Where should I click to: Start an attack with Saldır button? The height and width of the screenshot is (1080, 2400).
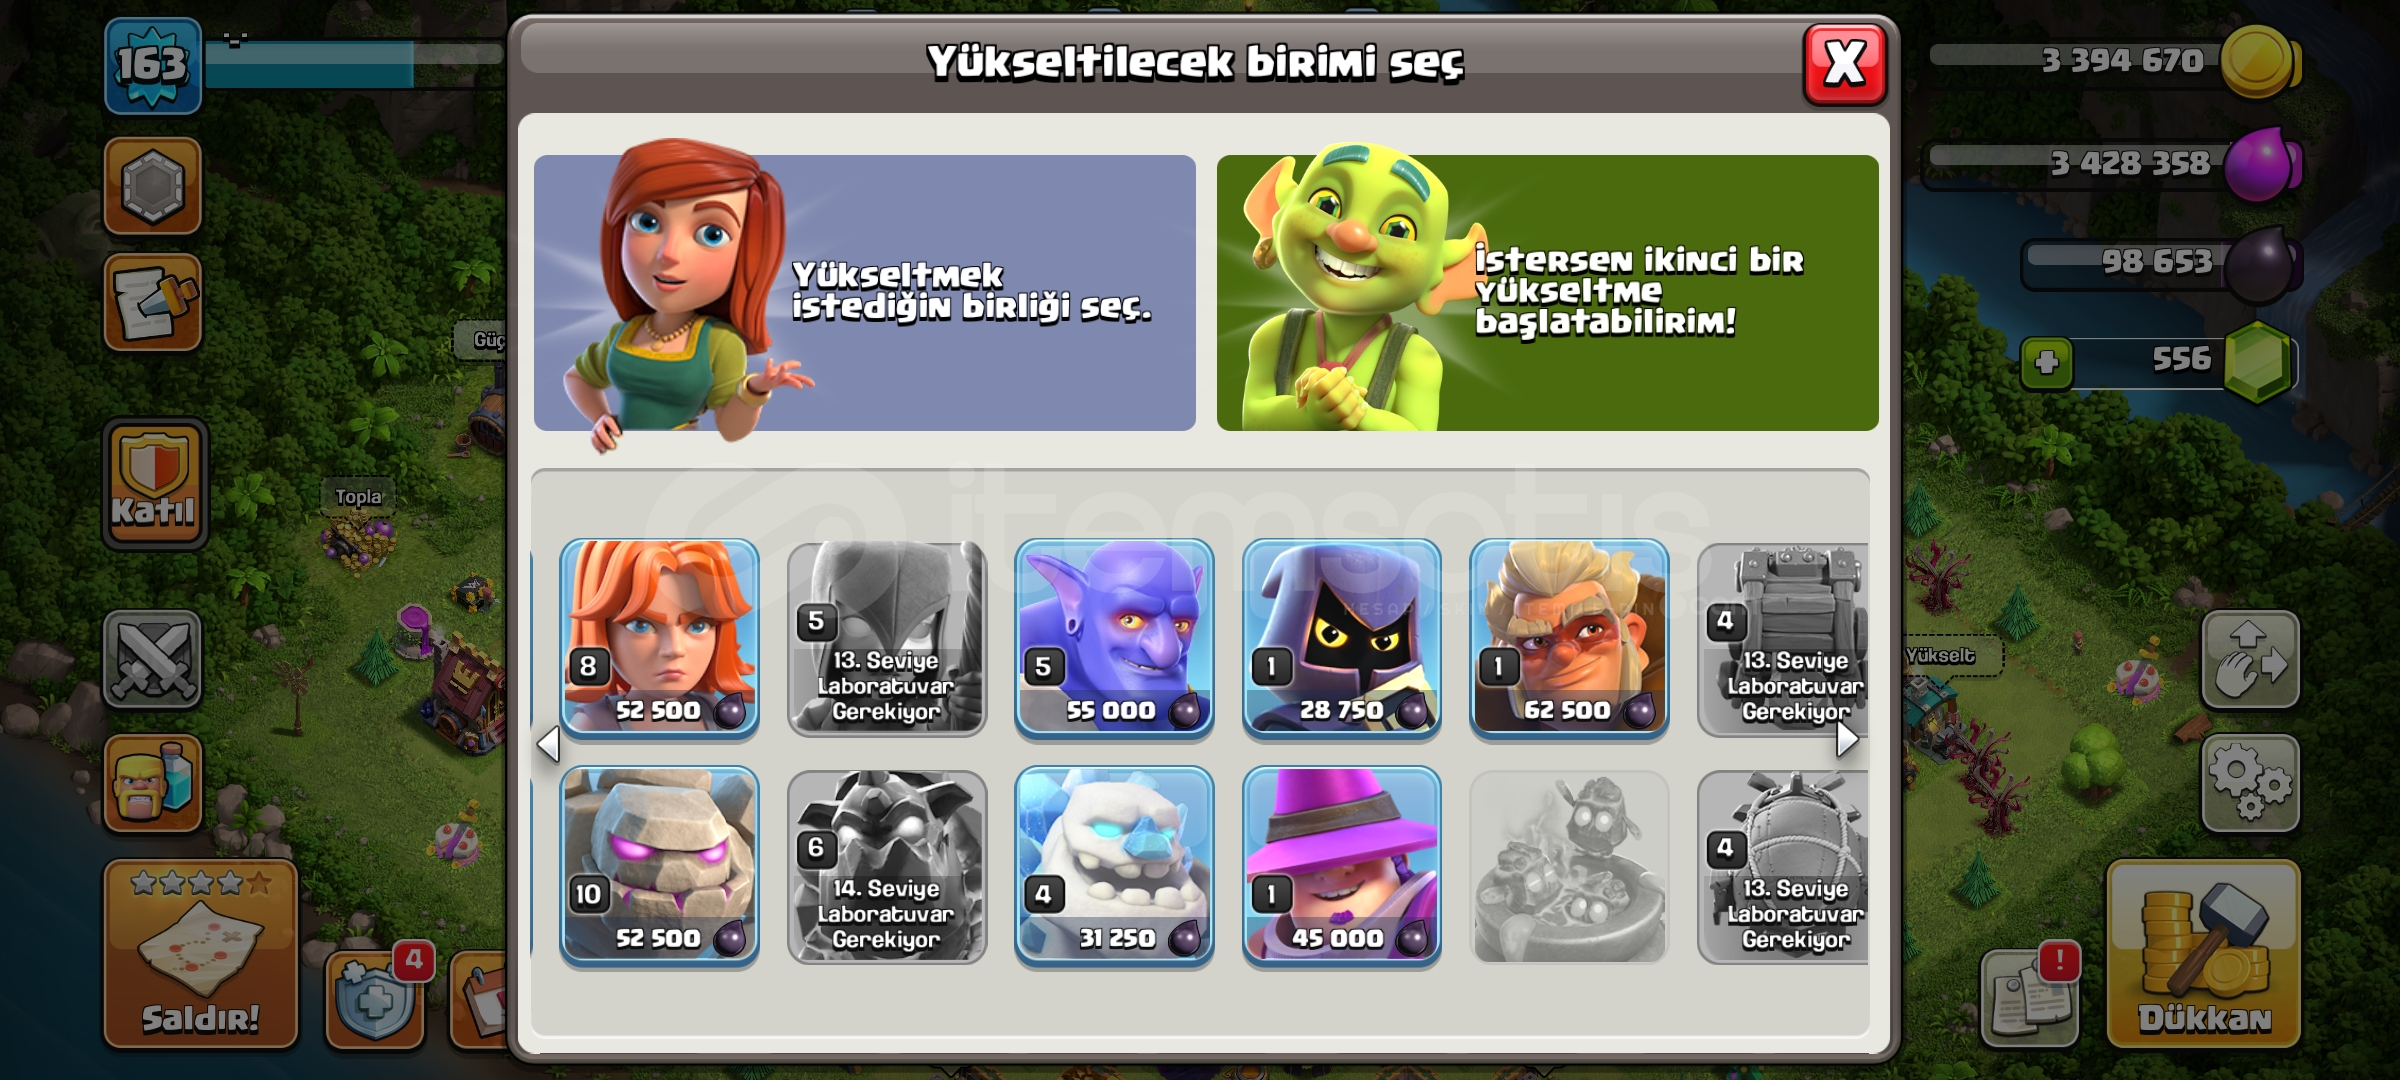[x=200, y=954]
